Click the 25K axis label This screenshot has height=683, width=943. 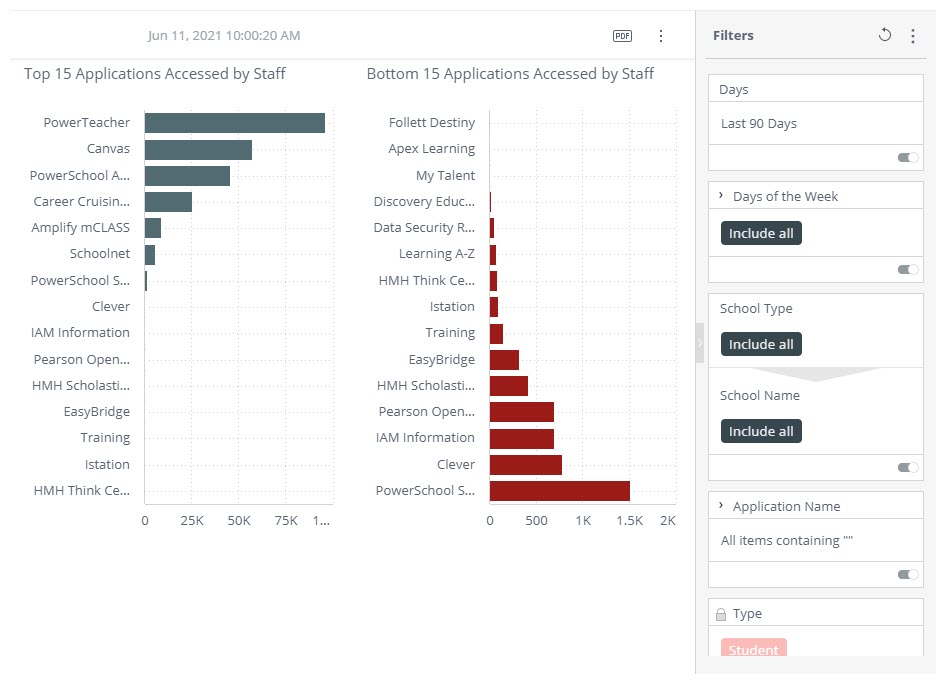pos(192,521)
